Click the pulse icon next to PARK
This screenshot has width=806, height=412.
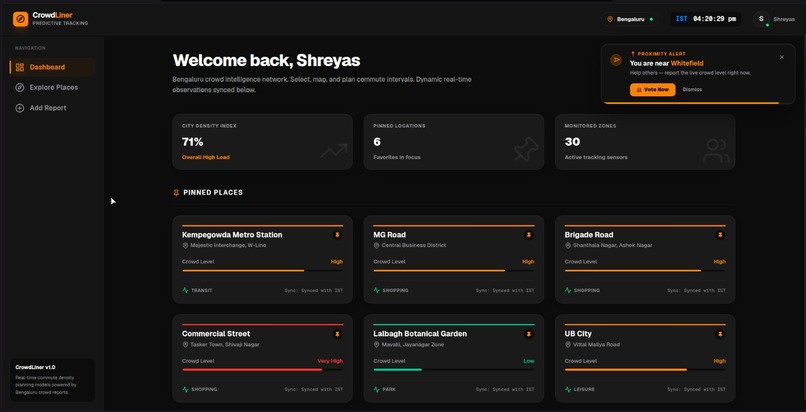[x=377, y=390]
